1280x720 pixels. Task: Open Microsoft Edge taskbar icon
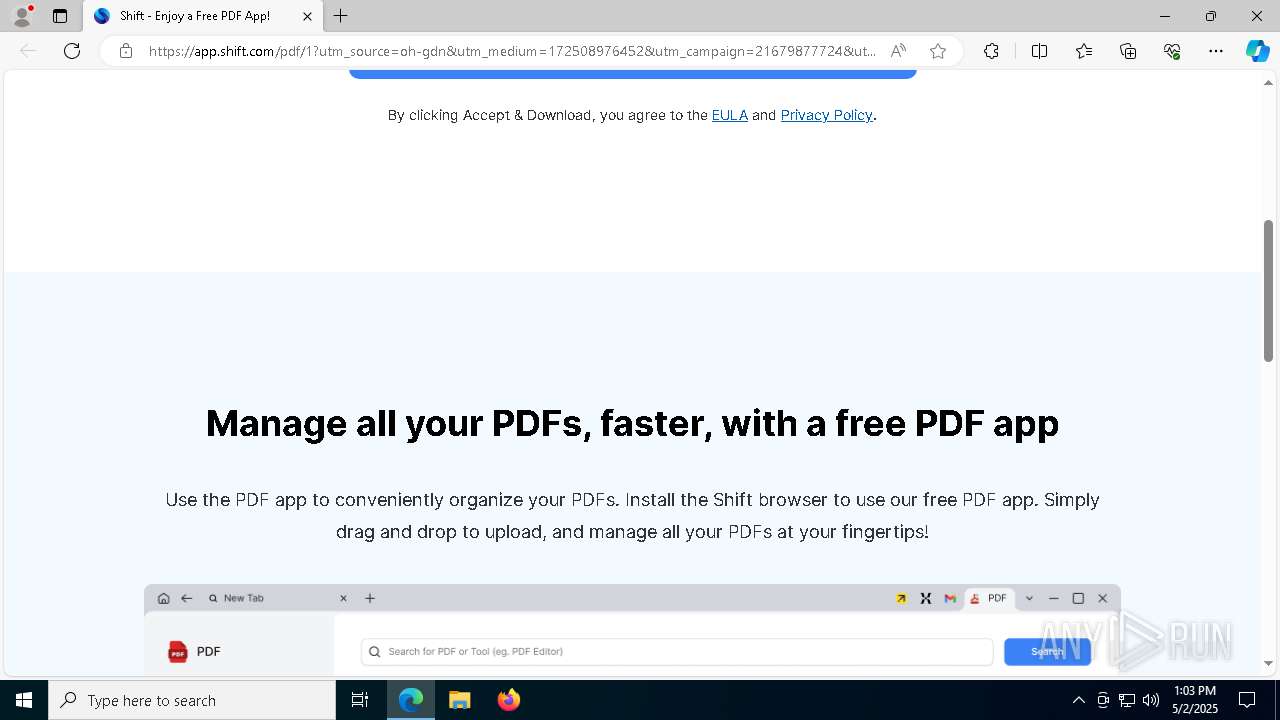pyautogui.click(x=411, y=700)
